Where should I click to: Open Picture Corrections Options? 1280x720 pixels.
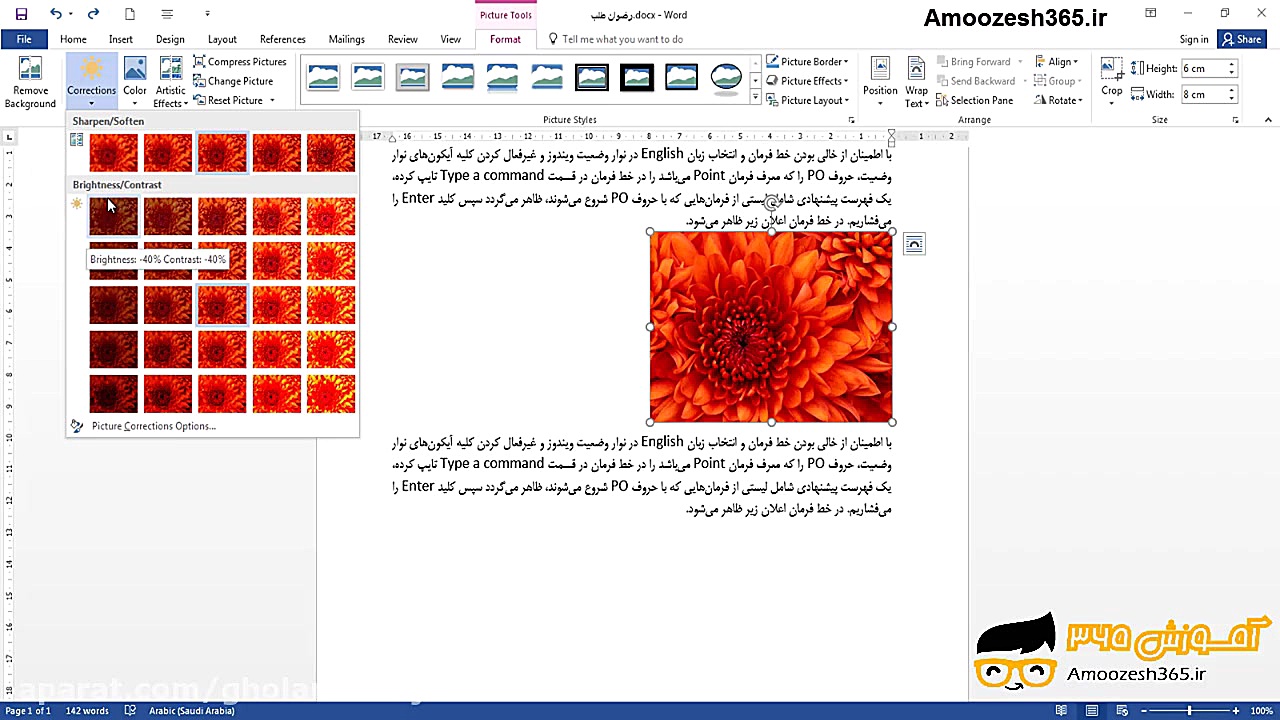point(153,425)
